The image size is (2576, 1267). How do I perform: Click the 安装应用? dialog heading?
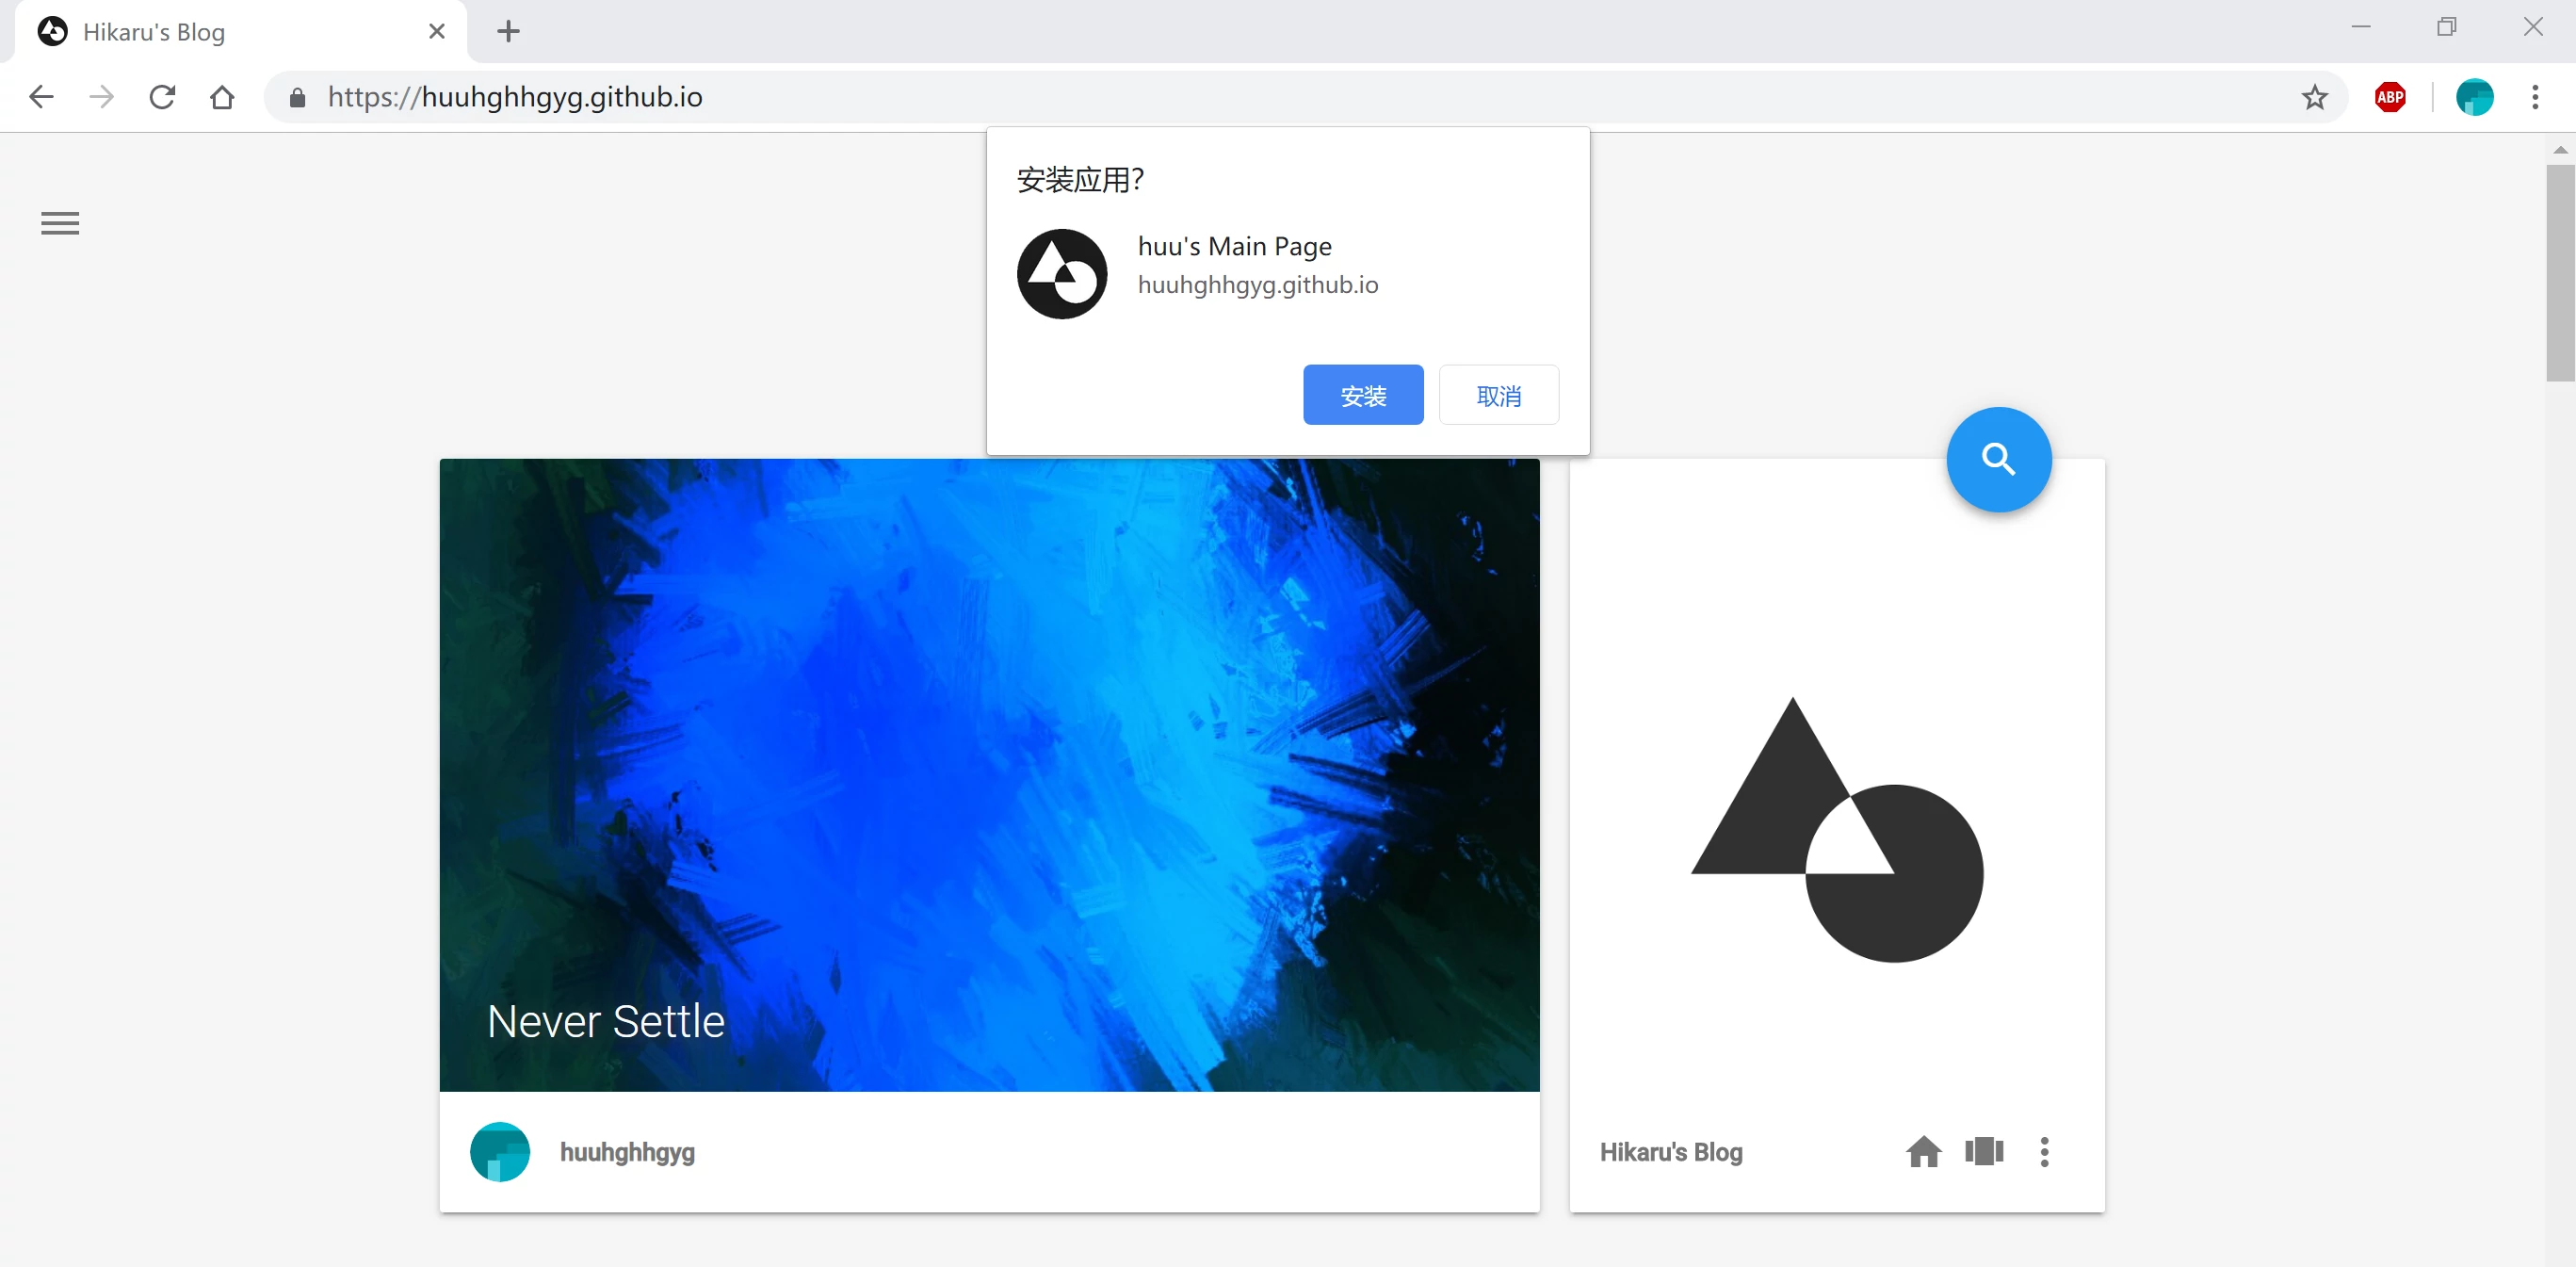tap(1080, 180)
